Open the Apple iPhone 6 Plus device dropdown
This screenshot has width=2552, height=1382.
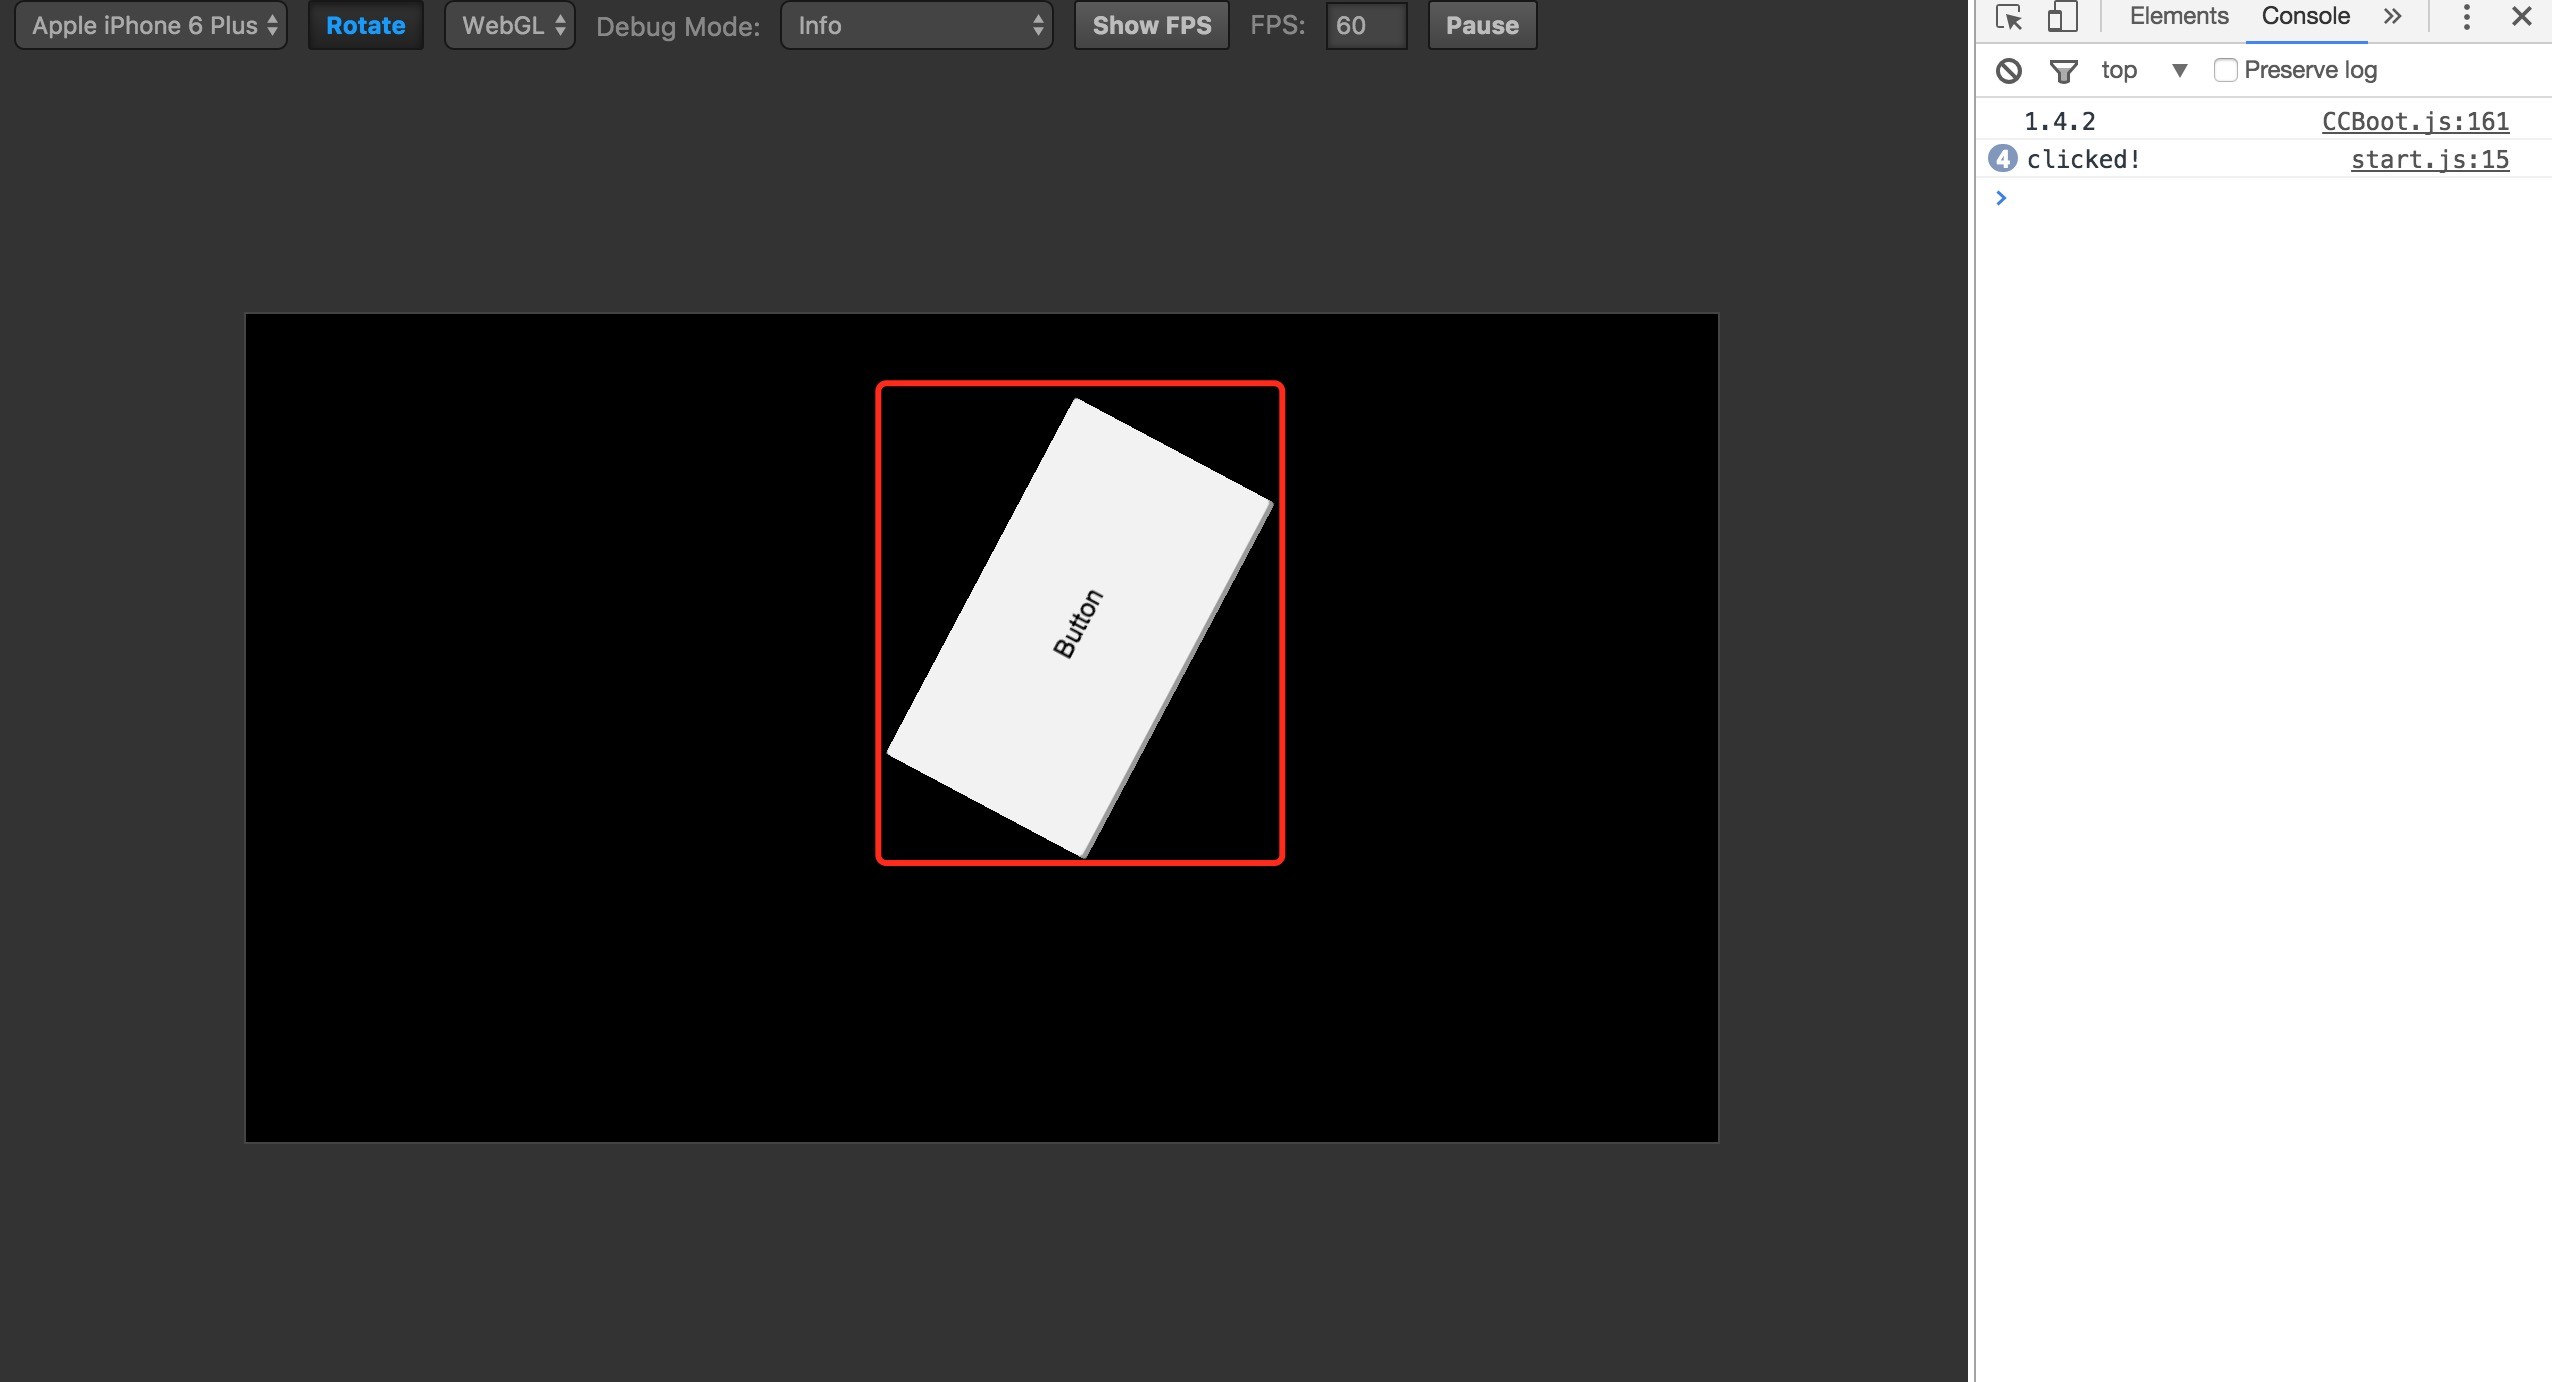[x=151, y=26]
